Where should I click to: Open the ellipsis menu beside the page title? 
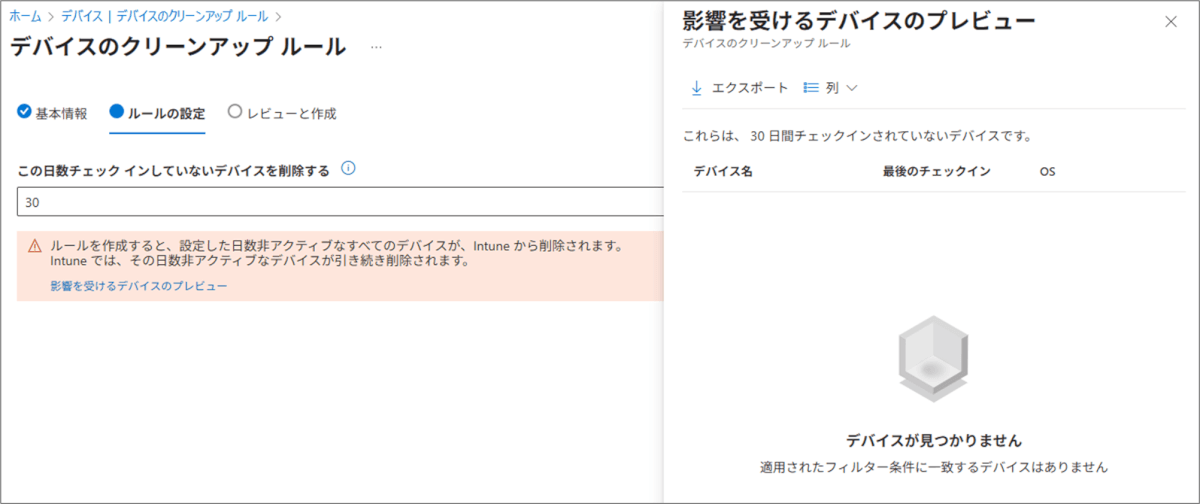pos(376,47)
